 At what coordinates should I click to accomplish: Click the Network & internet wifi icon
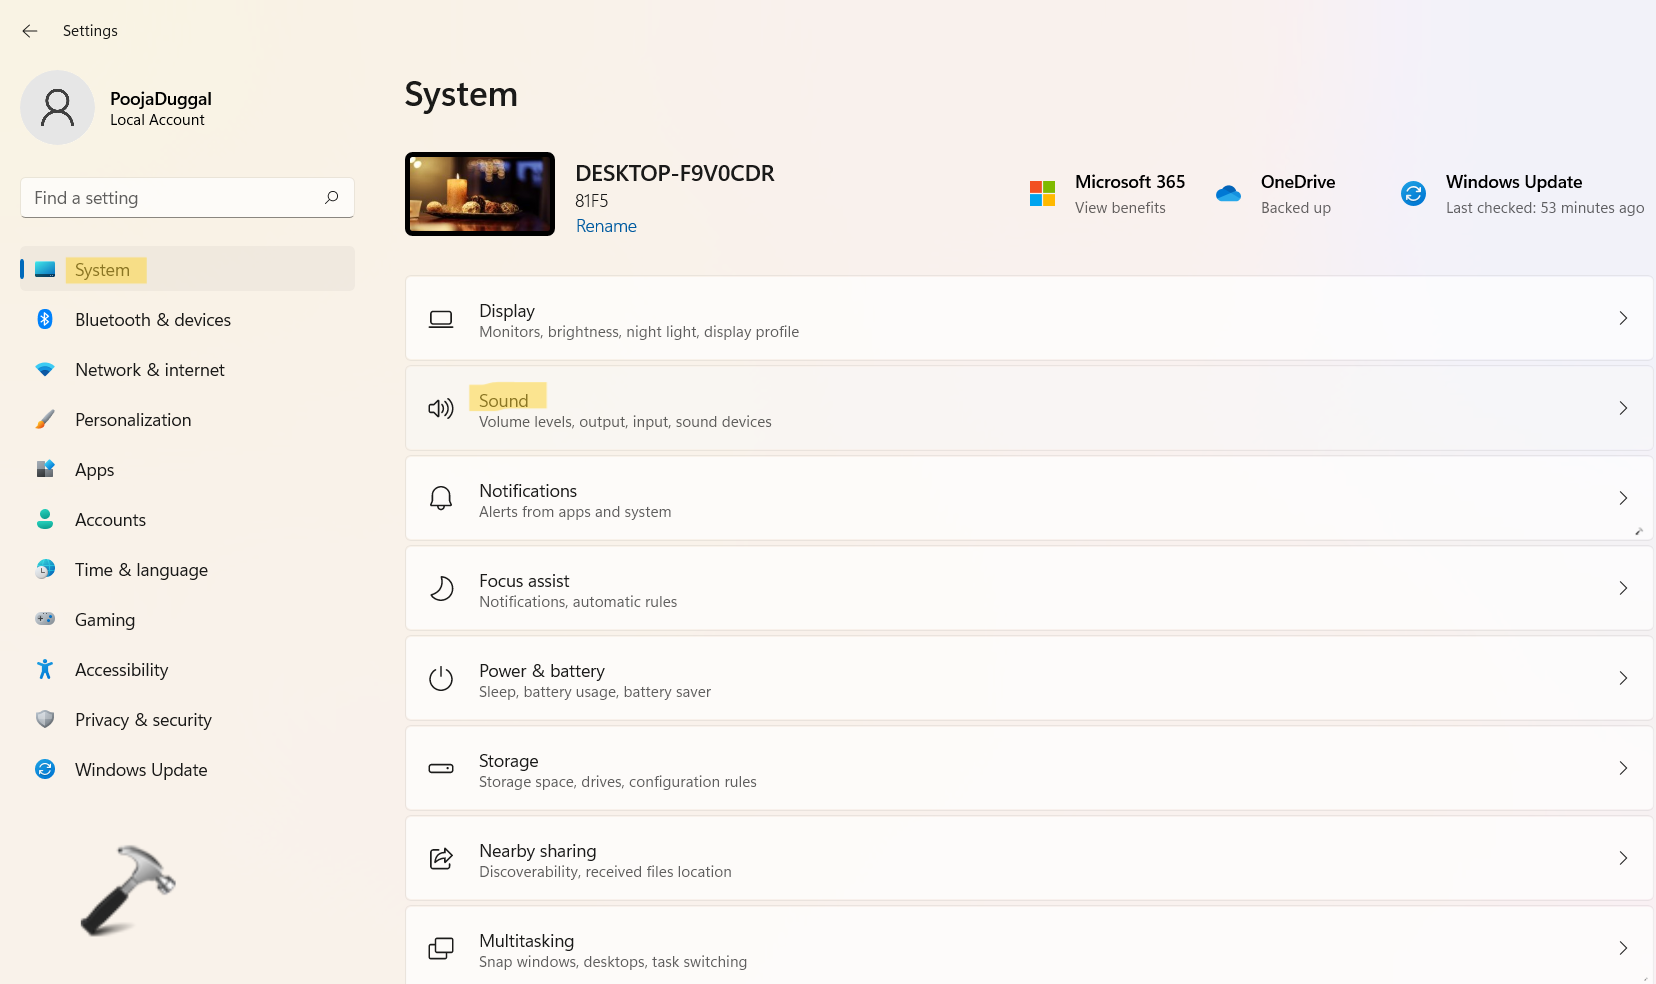pos(45,369)
